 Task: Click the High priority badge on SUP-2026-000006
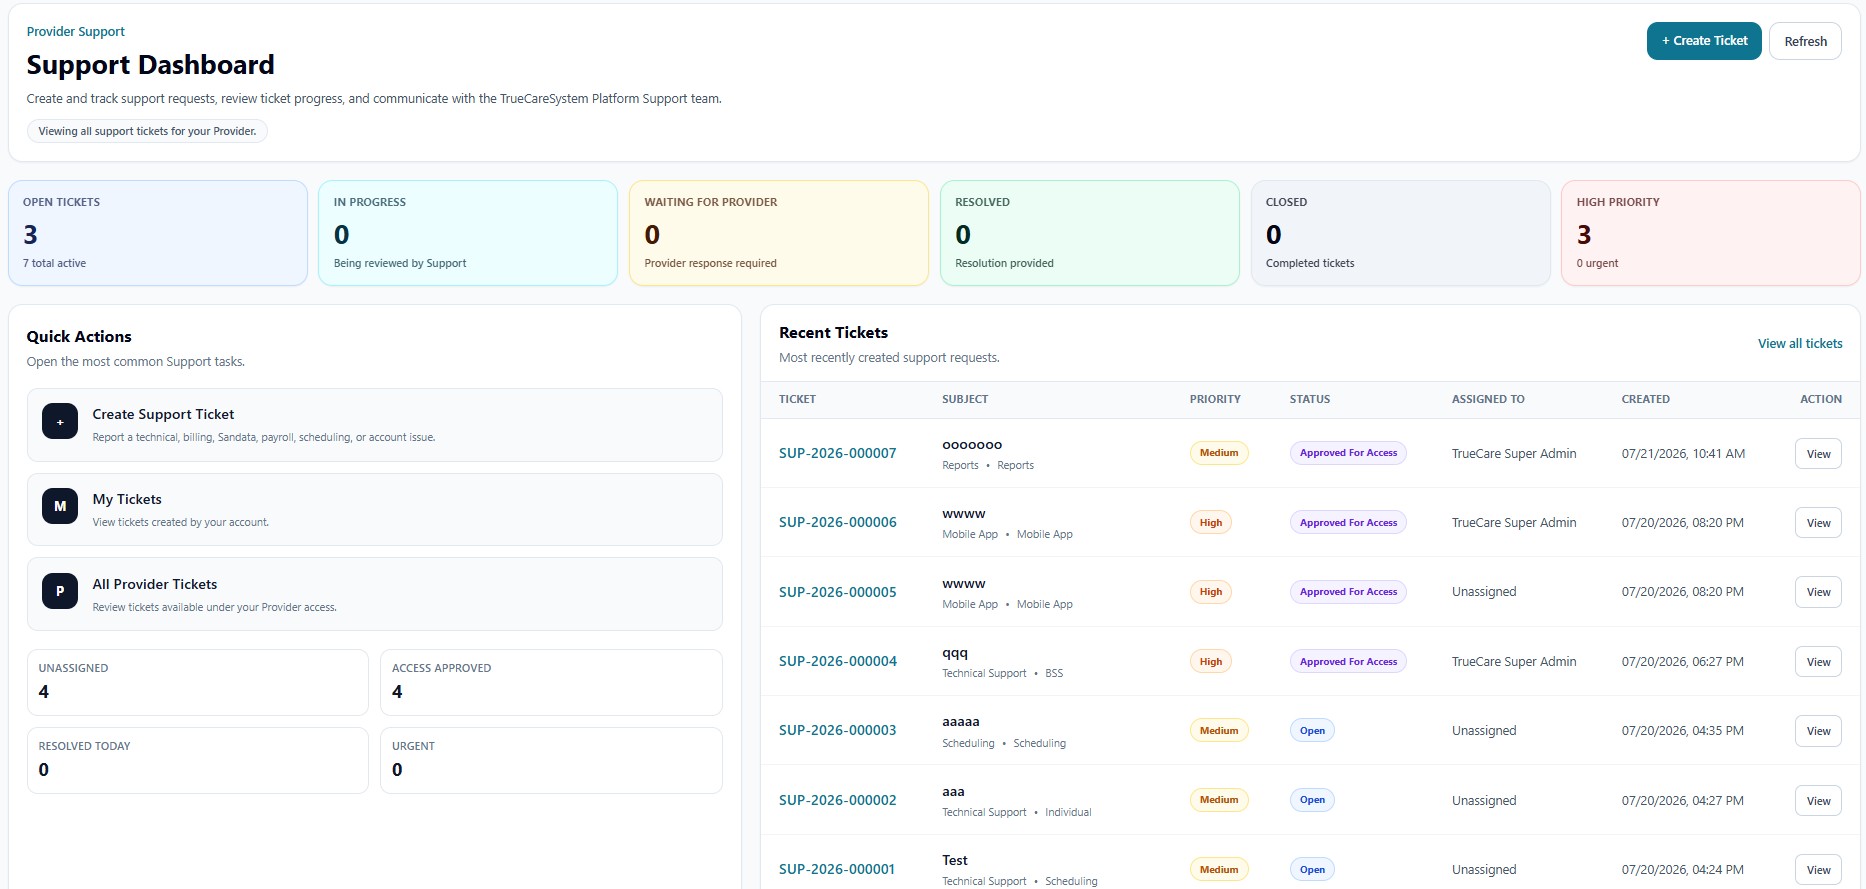[1211, 522]
